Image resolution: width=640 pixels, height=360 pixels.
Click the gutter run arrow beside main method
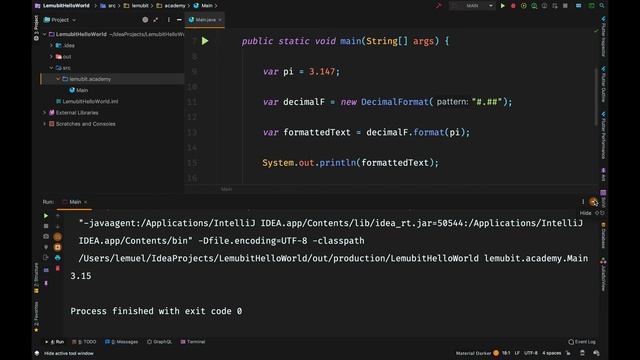(x=205, y=41)
